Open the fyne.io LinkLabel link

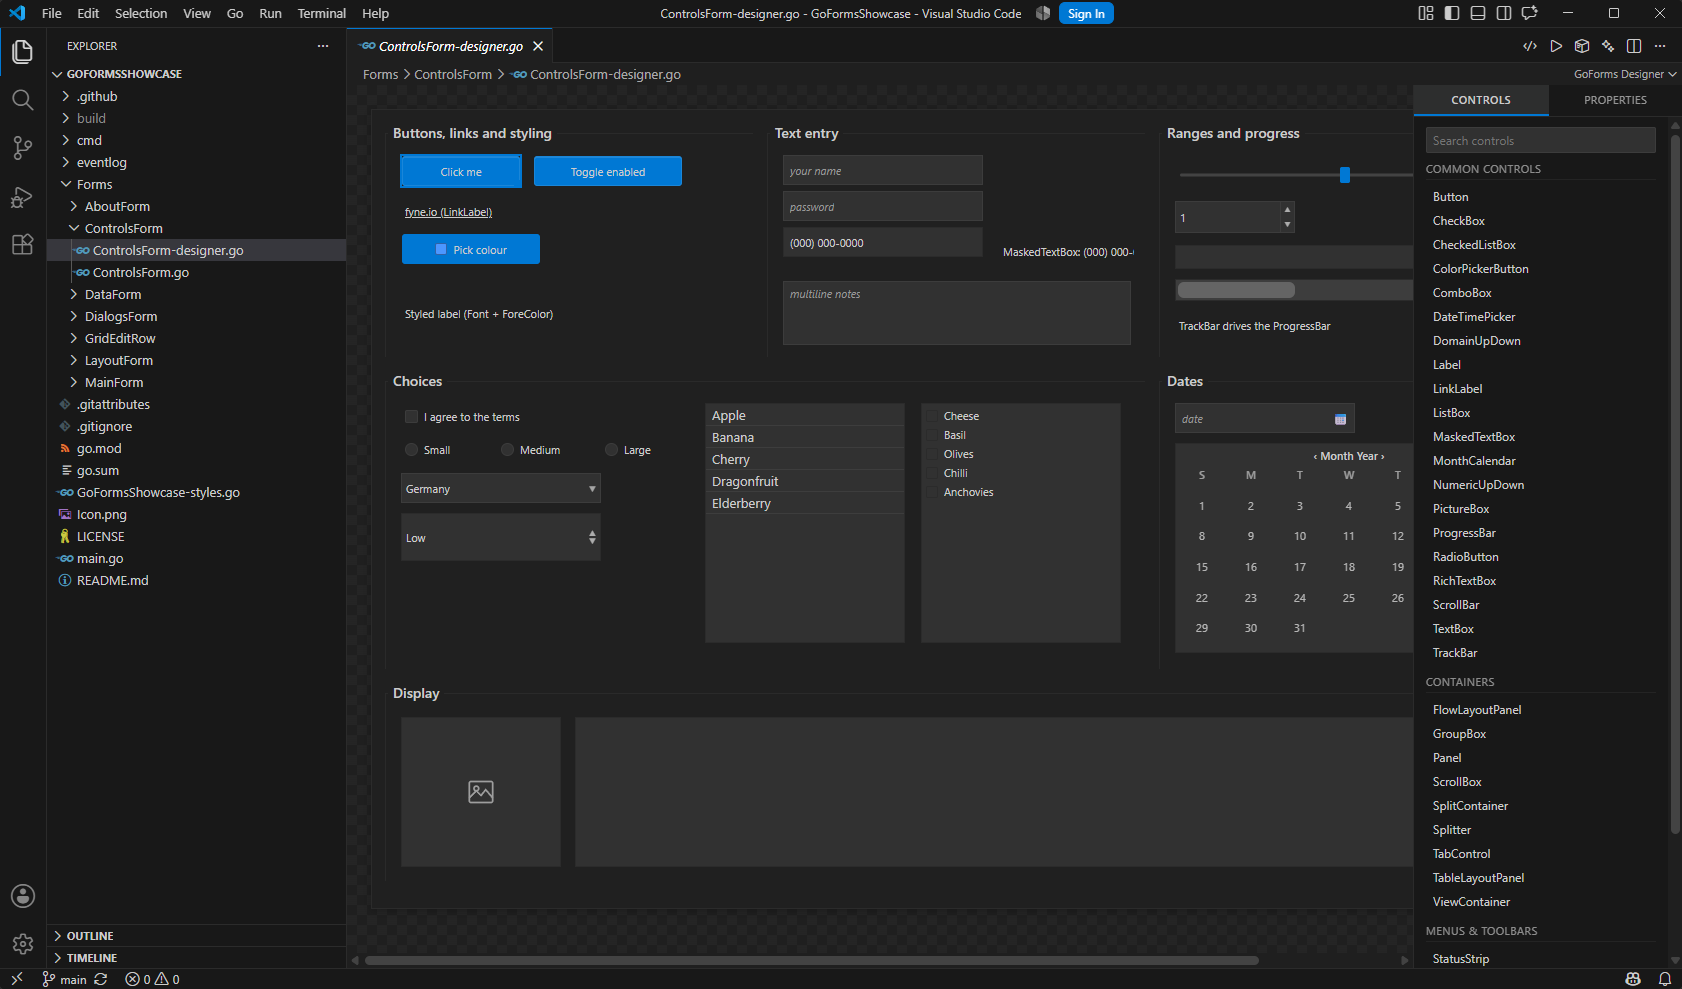point(448,212)
